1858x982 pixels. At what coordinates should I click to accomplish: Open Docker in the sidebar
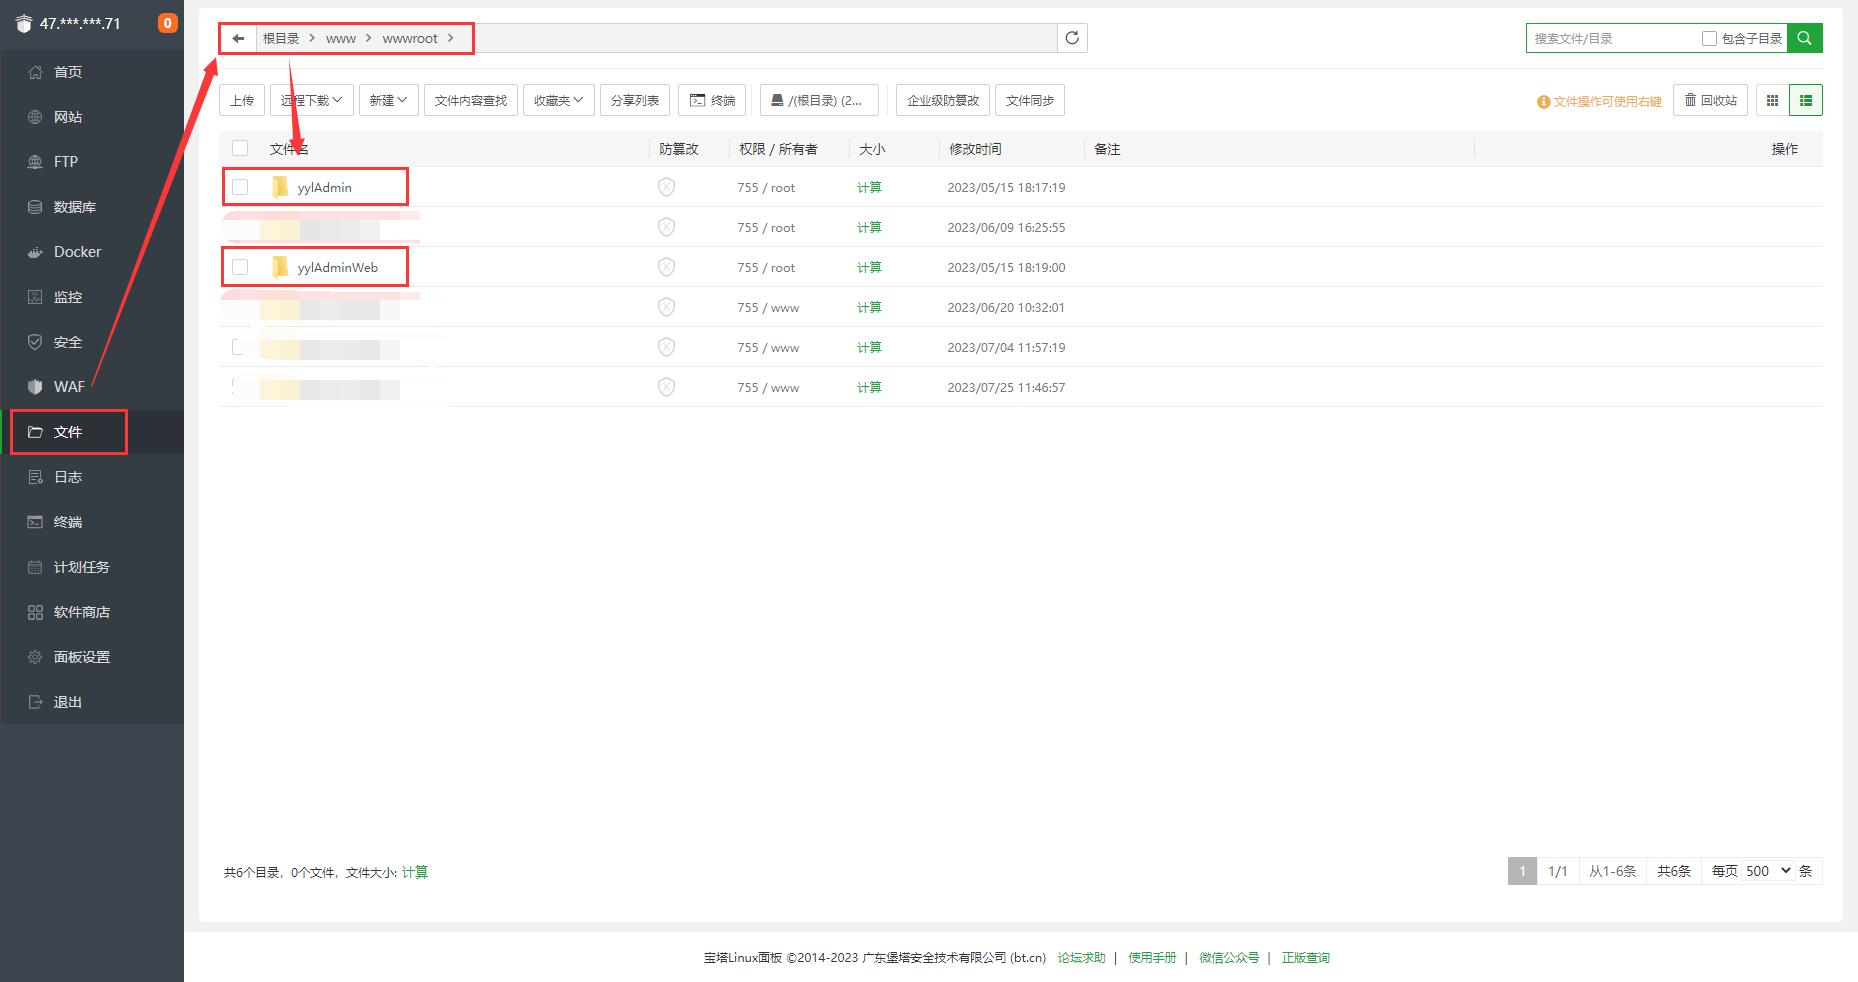77,252
